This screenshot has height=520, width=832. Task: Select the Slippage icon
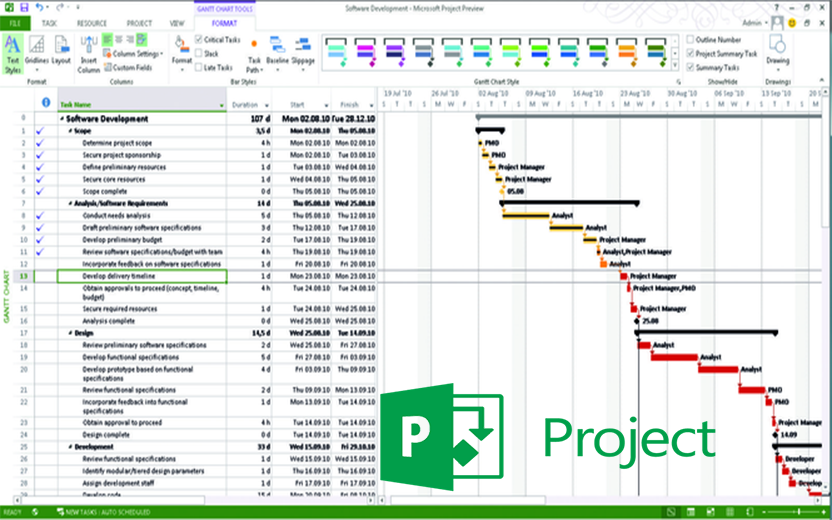click(x=302, y=51)
